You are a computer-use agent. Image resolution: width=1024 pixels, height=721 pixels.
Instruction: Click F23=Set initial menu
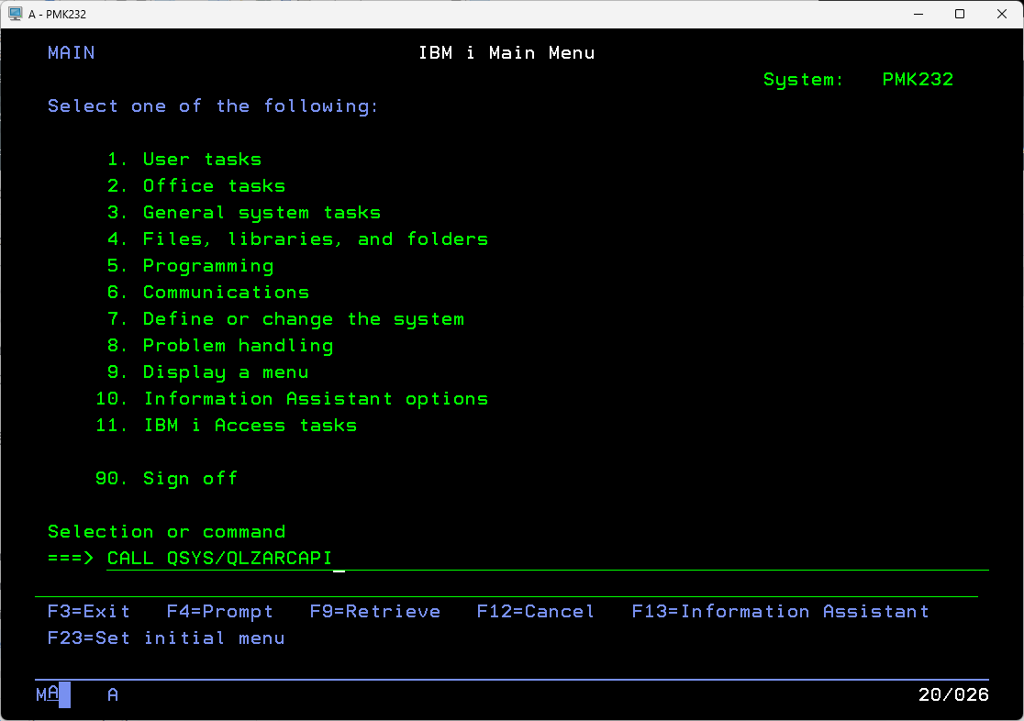166,638
